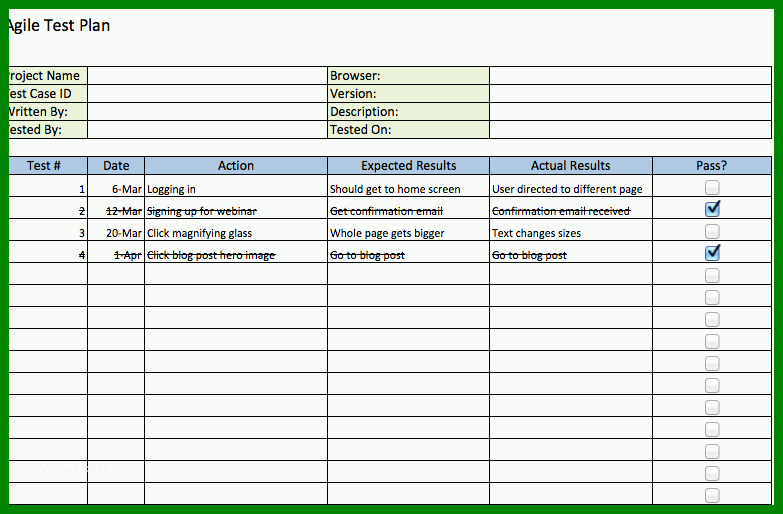783x514 pixels.
Task: Uncheck the Pass box for test 2
Action: click(712, 209)
